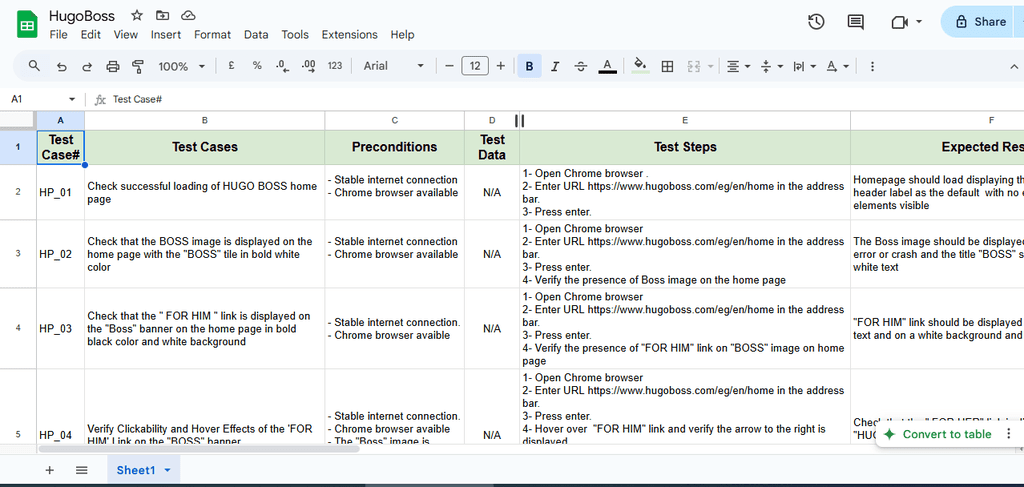Format as currency pound icon

[231, 66]
